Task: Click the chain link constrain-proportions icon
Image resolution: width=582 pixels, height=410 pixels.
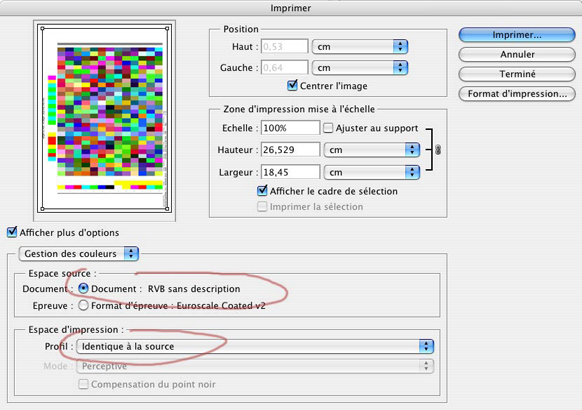Action: (438, 150)
